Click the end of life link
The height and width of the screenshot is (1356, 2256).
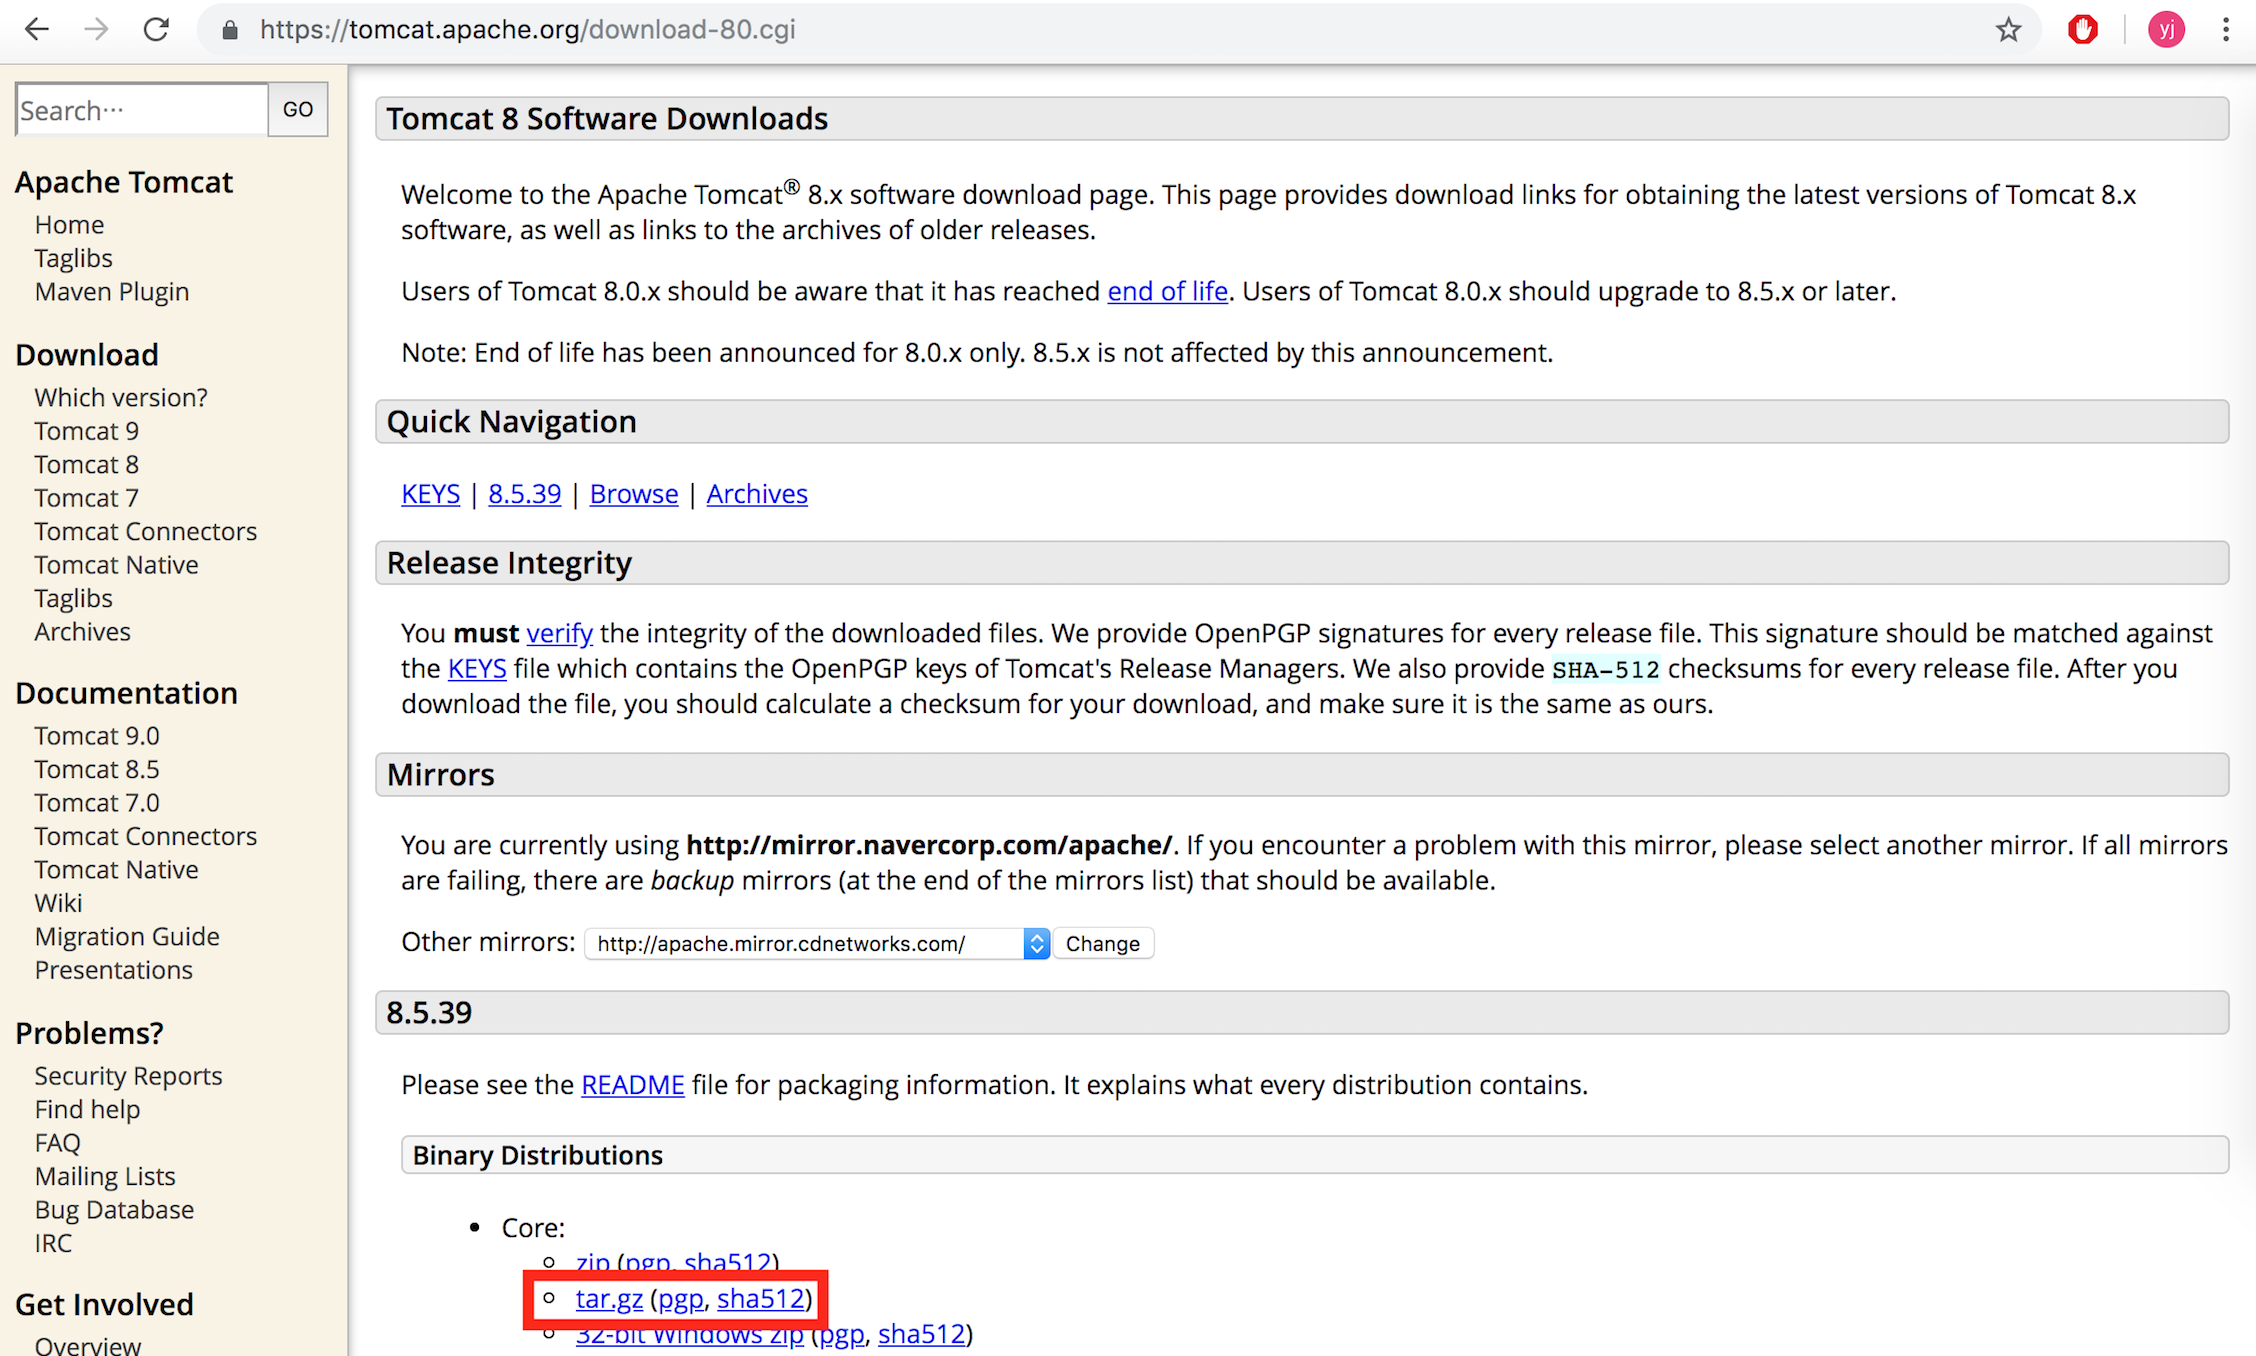1167,291
